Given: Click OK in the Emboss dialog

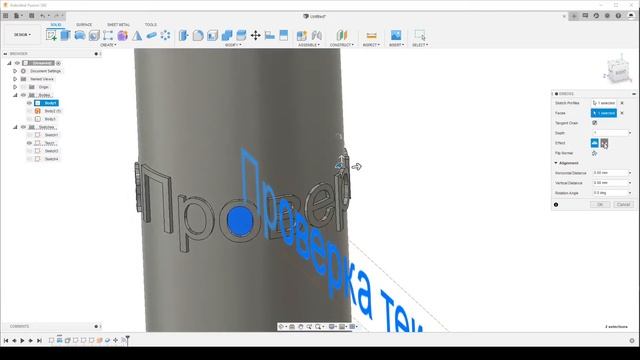Looking at the screenshot, I should (x=600, y=204).
